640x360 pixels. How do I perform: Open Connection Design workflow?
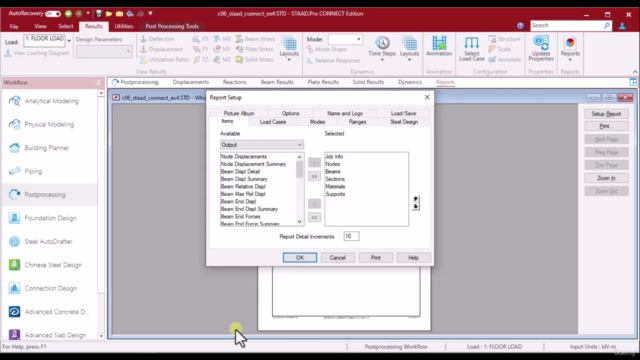coord(50,289)
